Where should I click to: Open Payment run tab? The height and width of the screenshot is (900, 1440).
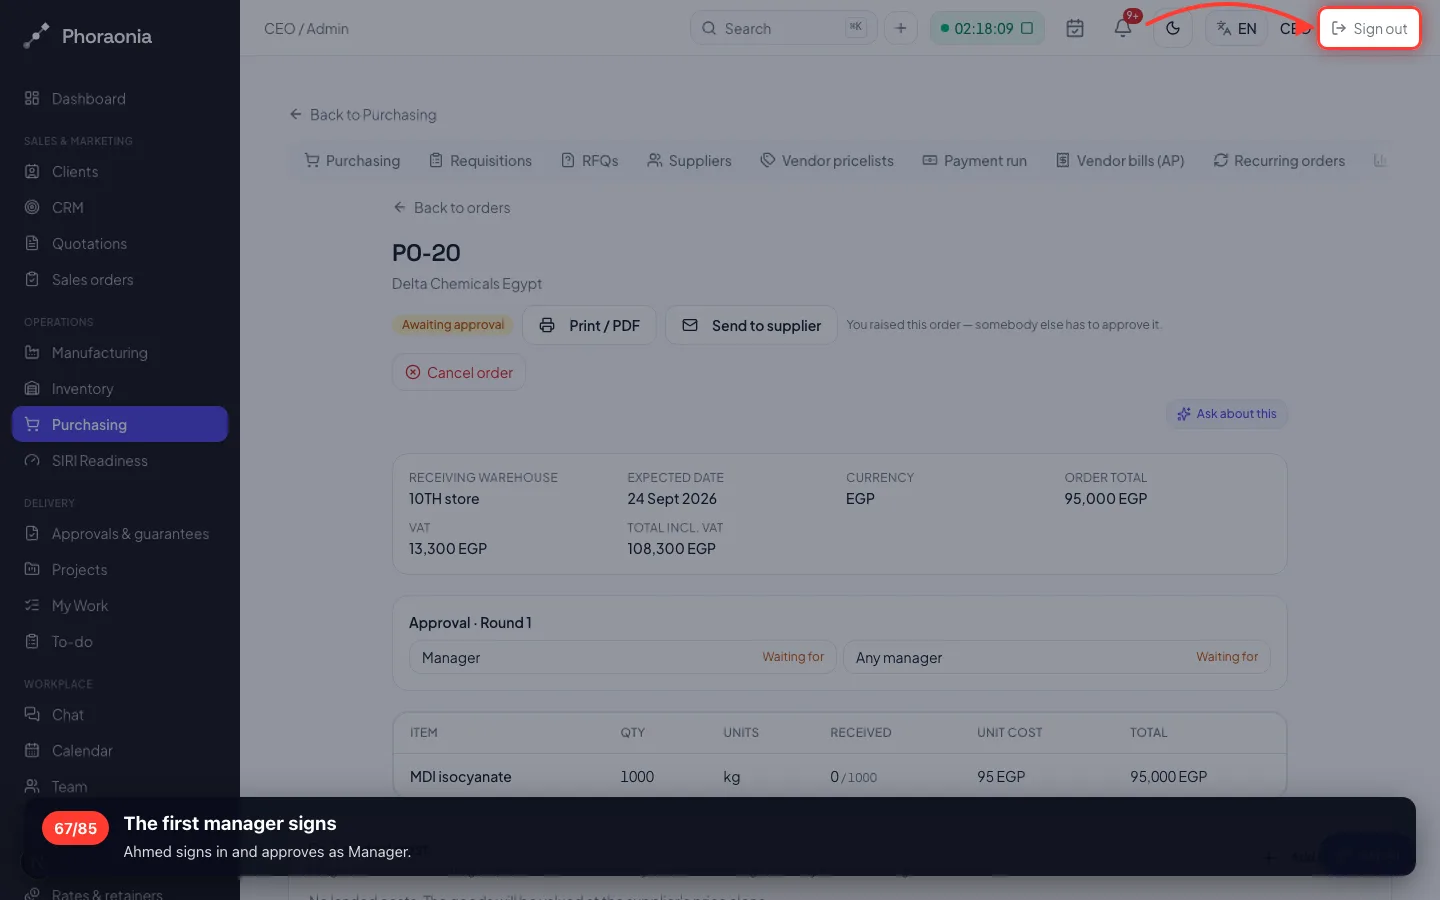pyautogui.click(x=975, y=161)
